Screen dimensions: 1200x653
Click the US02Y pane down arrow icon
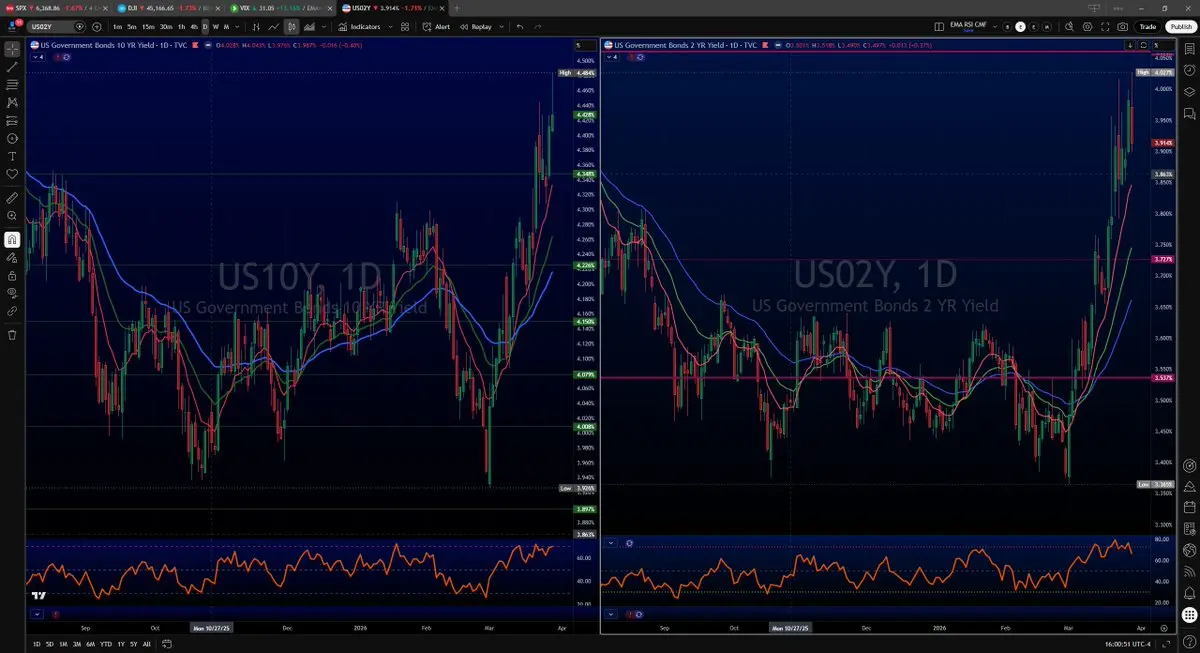tap(1130, 45)
